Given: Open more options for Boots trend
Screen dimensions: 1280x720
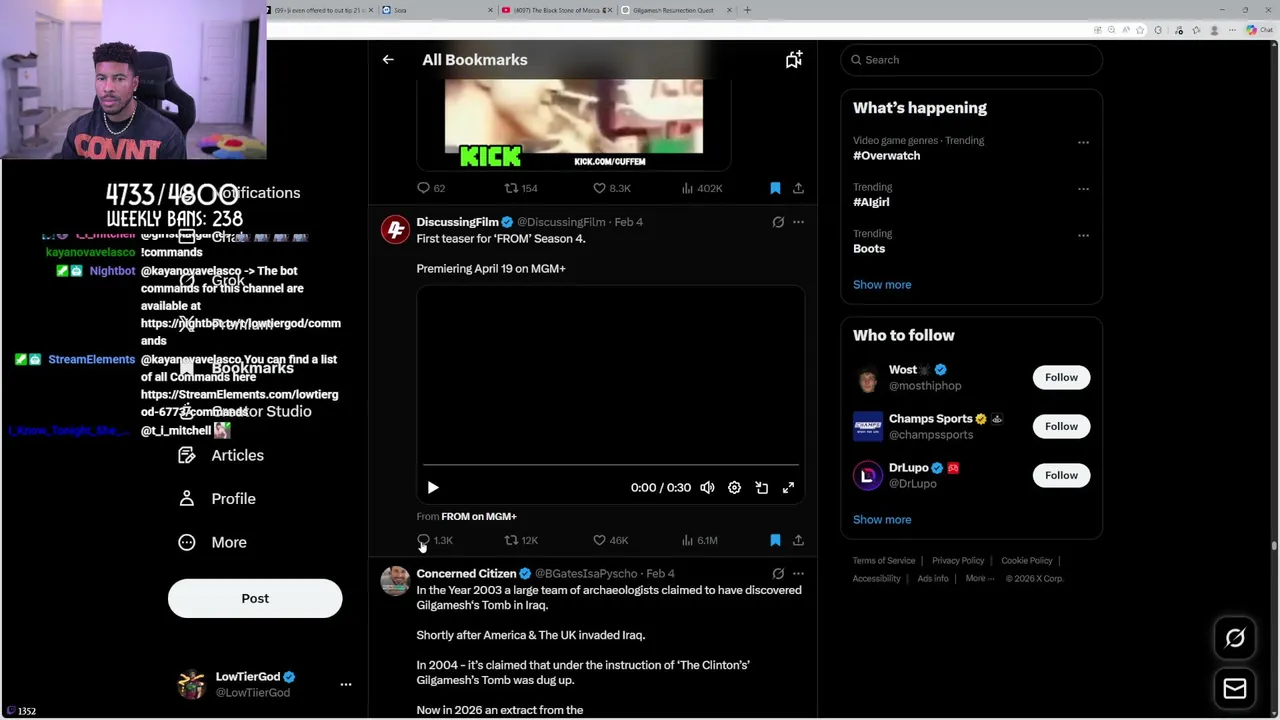Looking at the screenshot, I should 1083,236.
